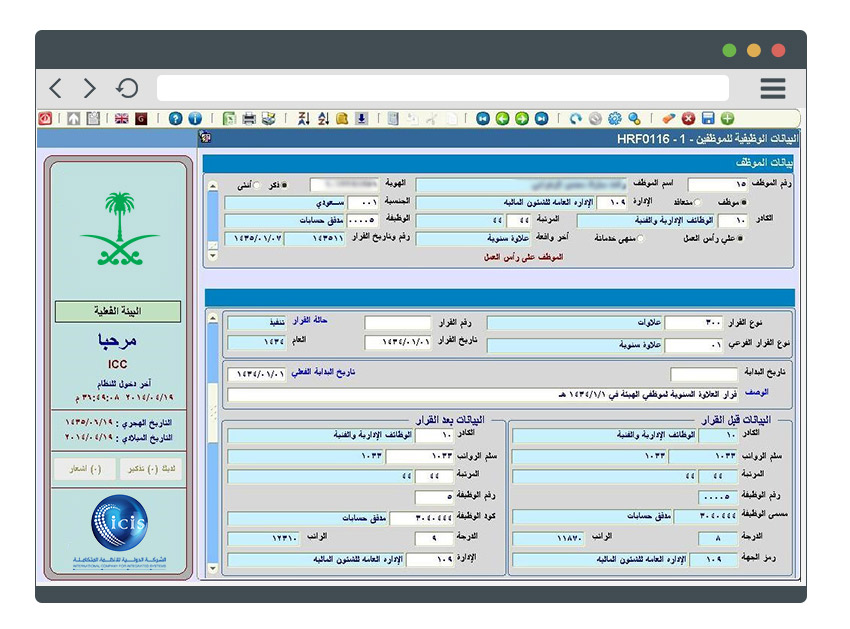Select the متعاقد employment radio button

coord(698,202)
